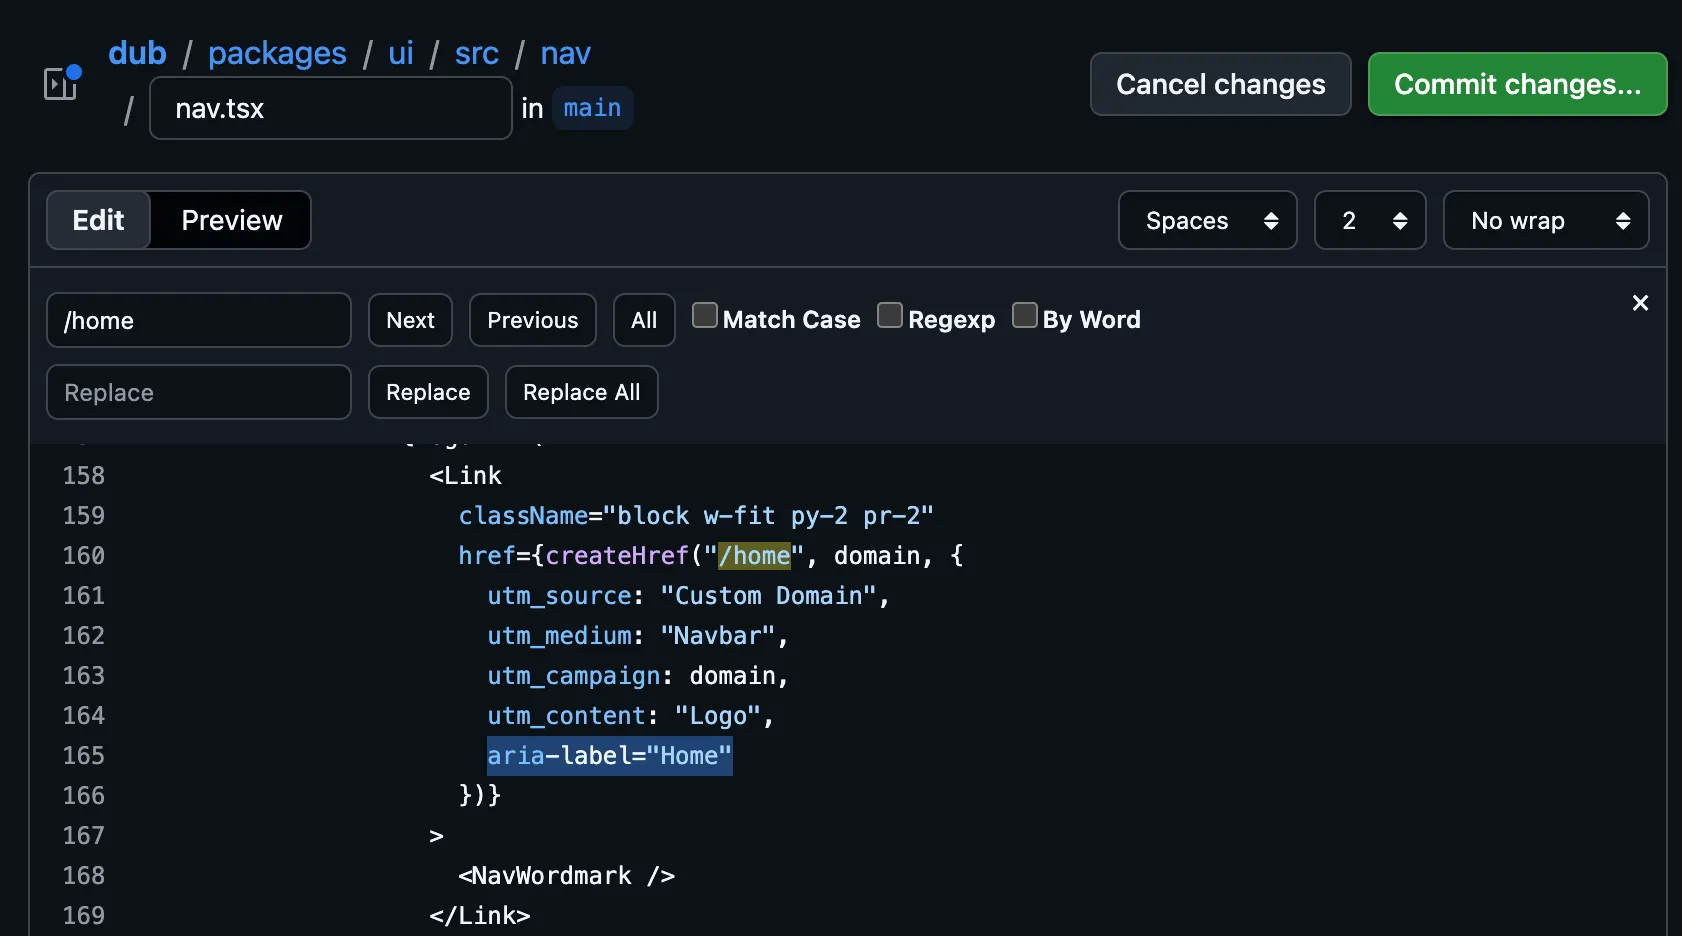This screenshot has width=1682, height=936.
Task: Open the nav breadcrumb link
Action: pyautogui.click(x=566, y=53)
